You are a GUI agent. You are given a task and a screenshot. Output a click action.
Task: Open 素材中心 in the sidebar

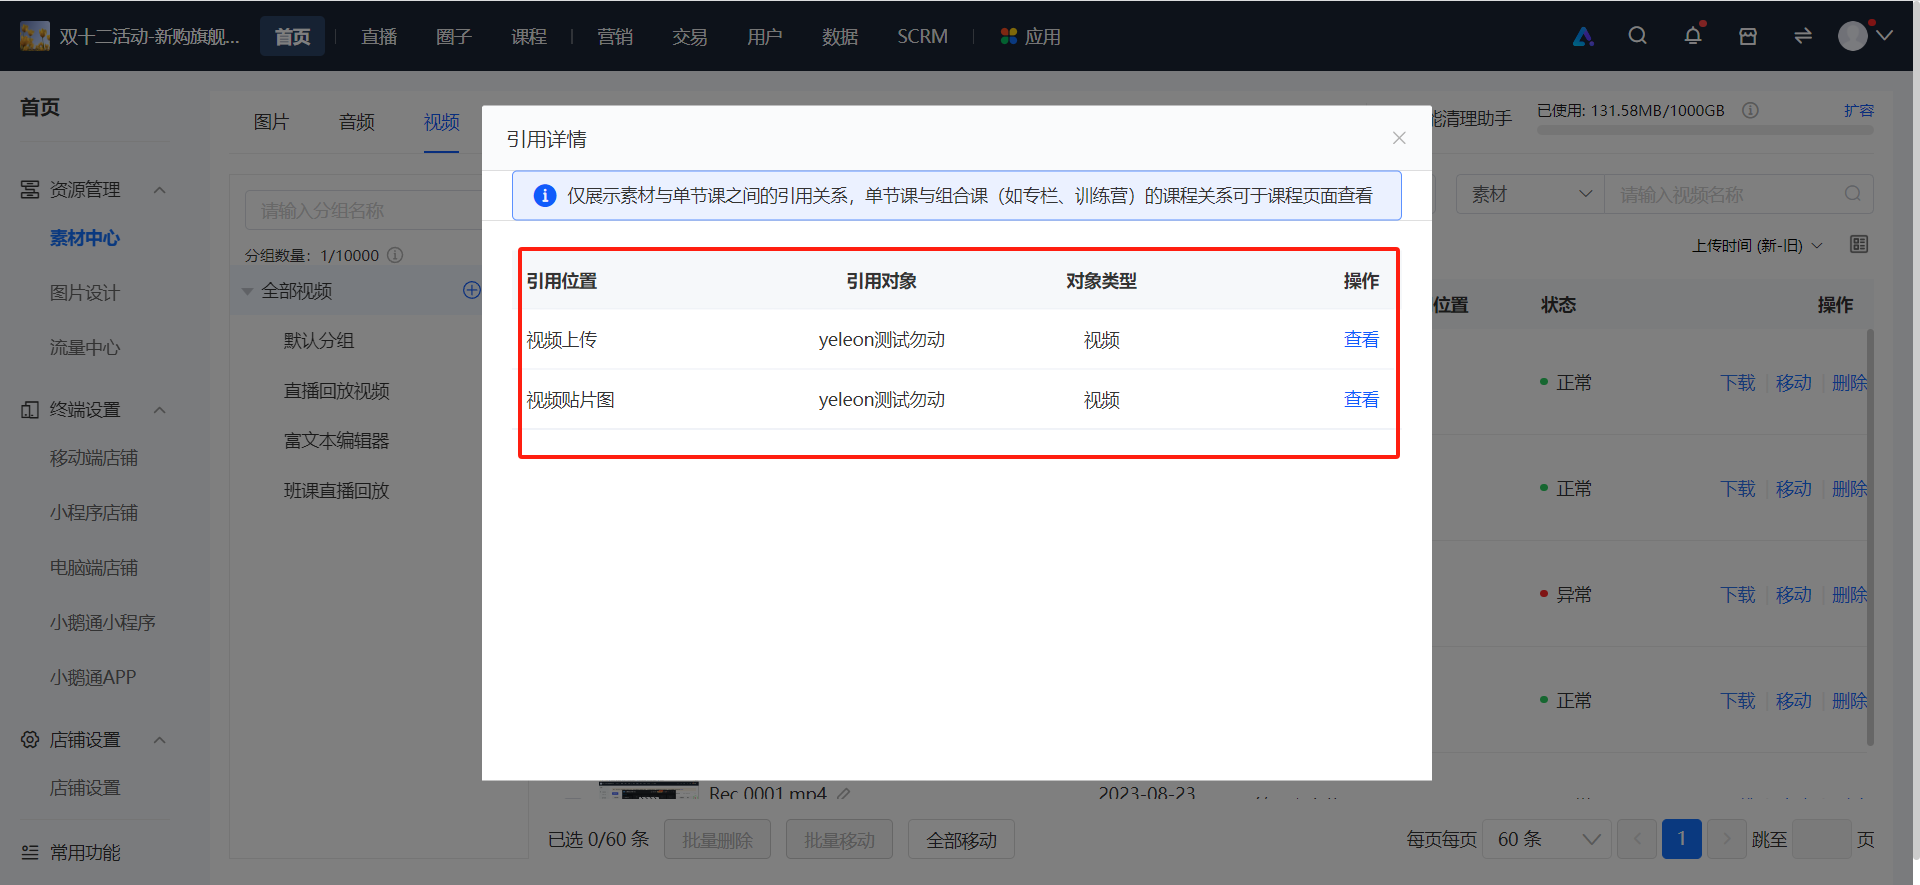pyautogui.click(x=85, y=238)
